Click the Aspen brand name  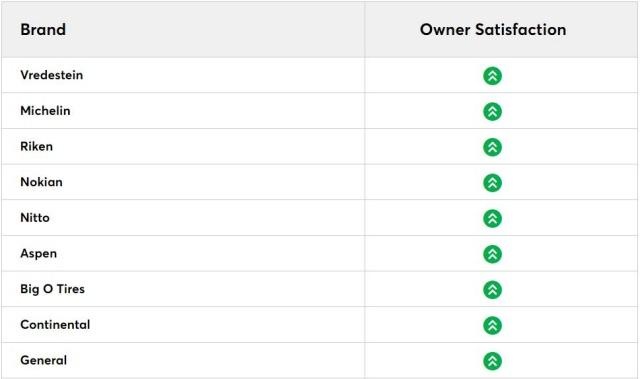(39, 254)
